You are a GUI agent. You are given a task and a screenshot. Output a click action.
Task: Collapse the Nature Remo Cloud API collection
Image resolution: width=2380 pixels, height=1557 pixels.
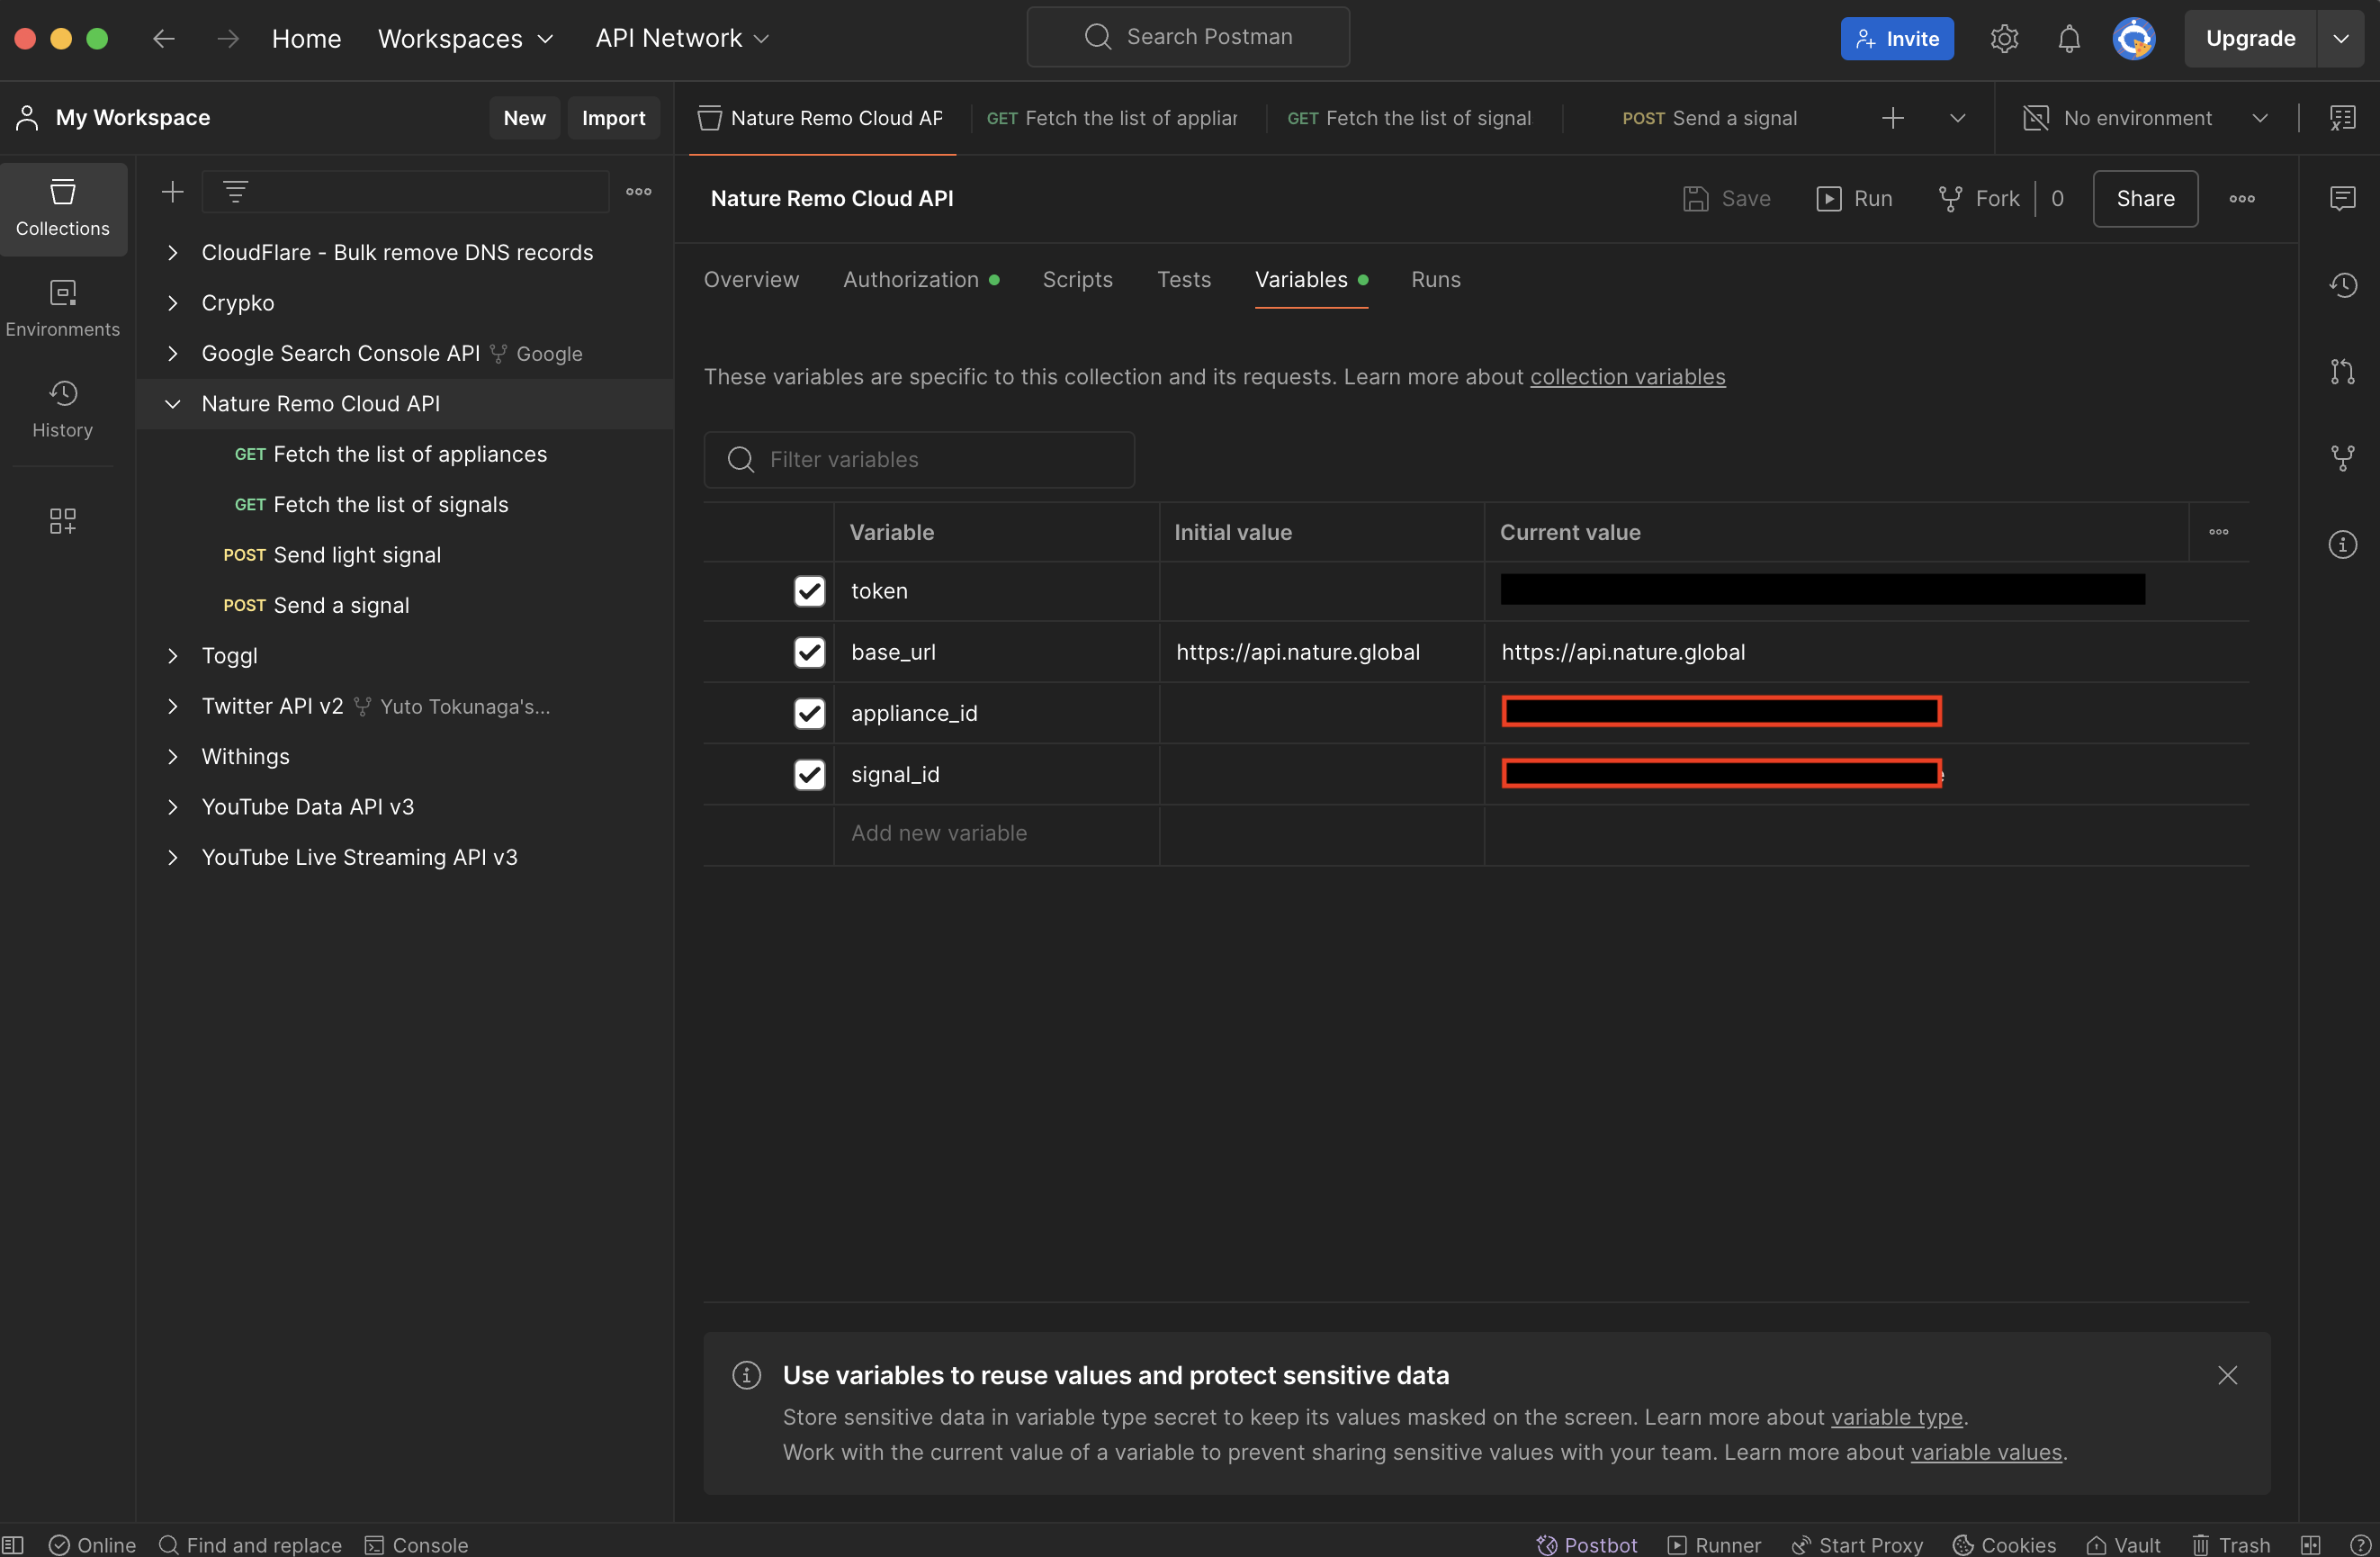[173, 404]
